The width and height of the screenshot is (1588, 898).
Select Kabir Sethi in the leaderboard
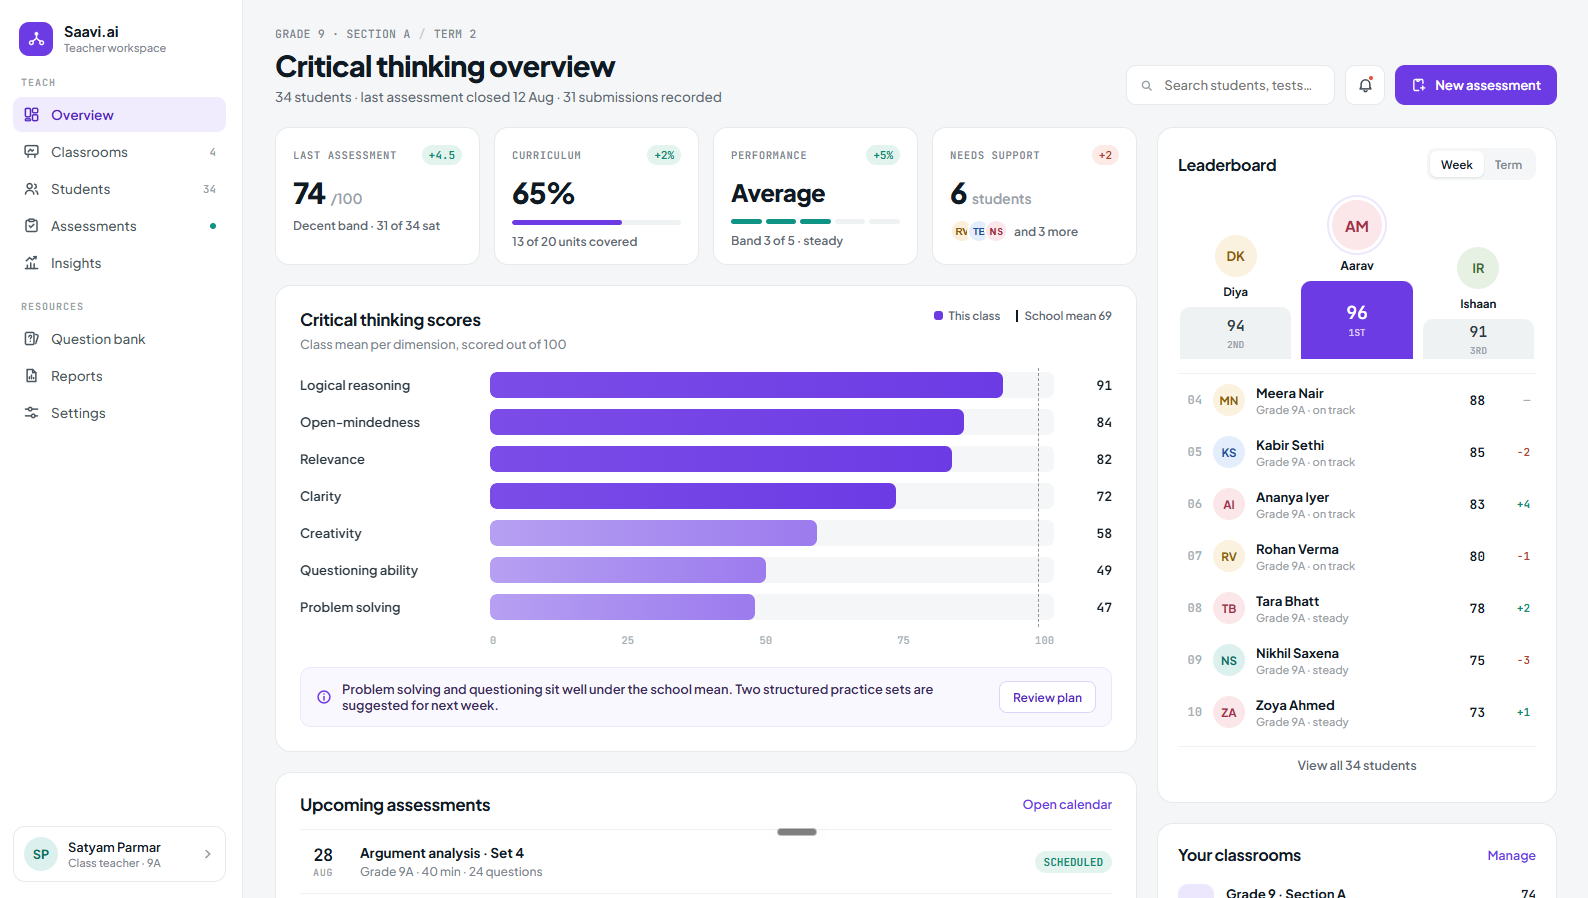point(1357,452)
